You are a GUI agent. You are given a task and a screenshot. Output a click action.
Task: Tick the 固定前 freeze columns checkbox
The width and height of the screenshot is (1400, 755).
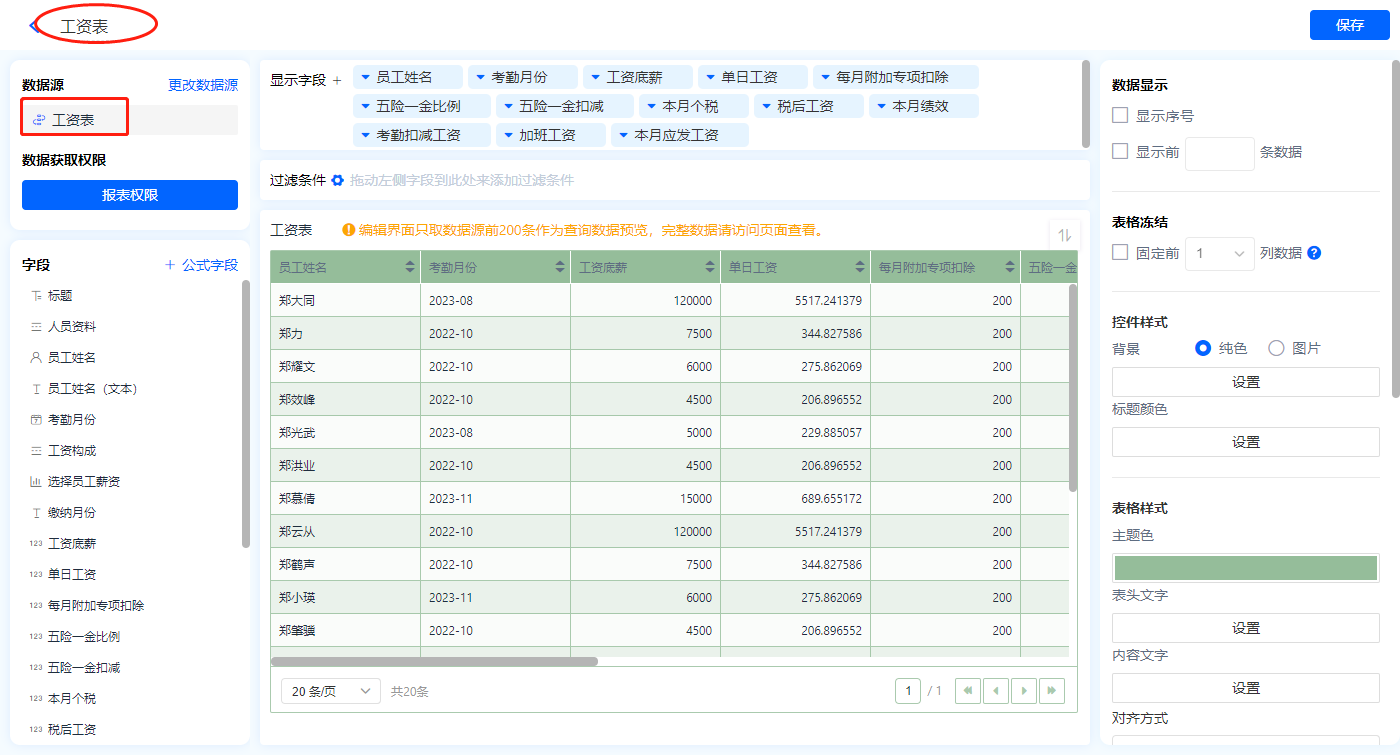1120,253
